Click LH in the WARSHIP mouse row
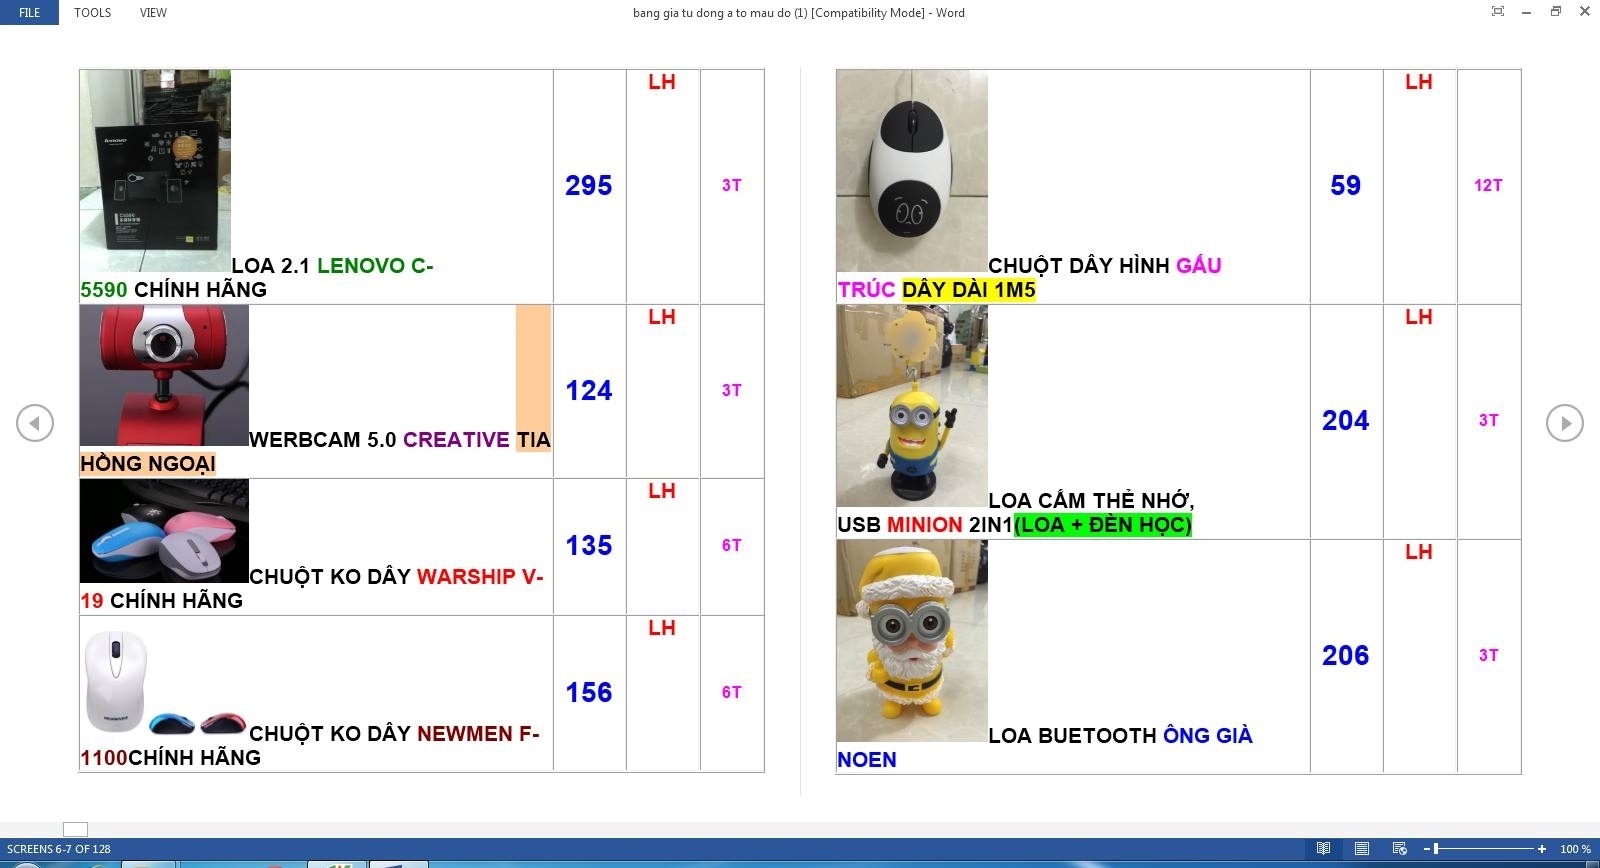The image size is (1600, 868). 662,491
